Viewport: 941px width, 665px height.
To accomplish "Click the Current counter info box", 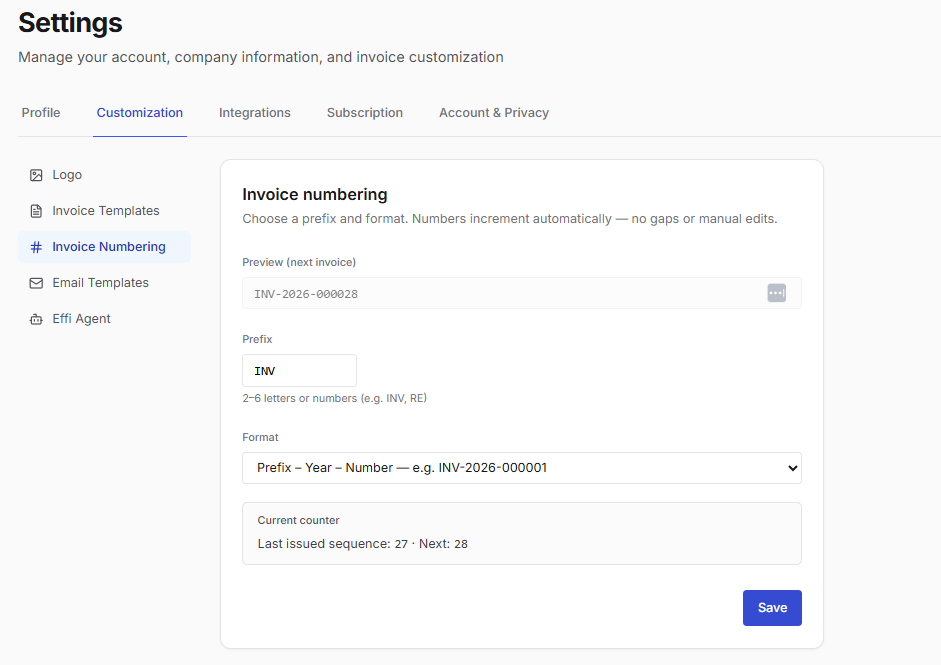I will pos(522,534).
